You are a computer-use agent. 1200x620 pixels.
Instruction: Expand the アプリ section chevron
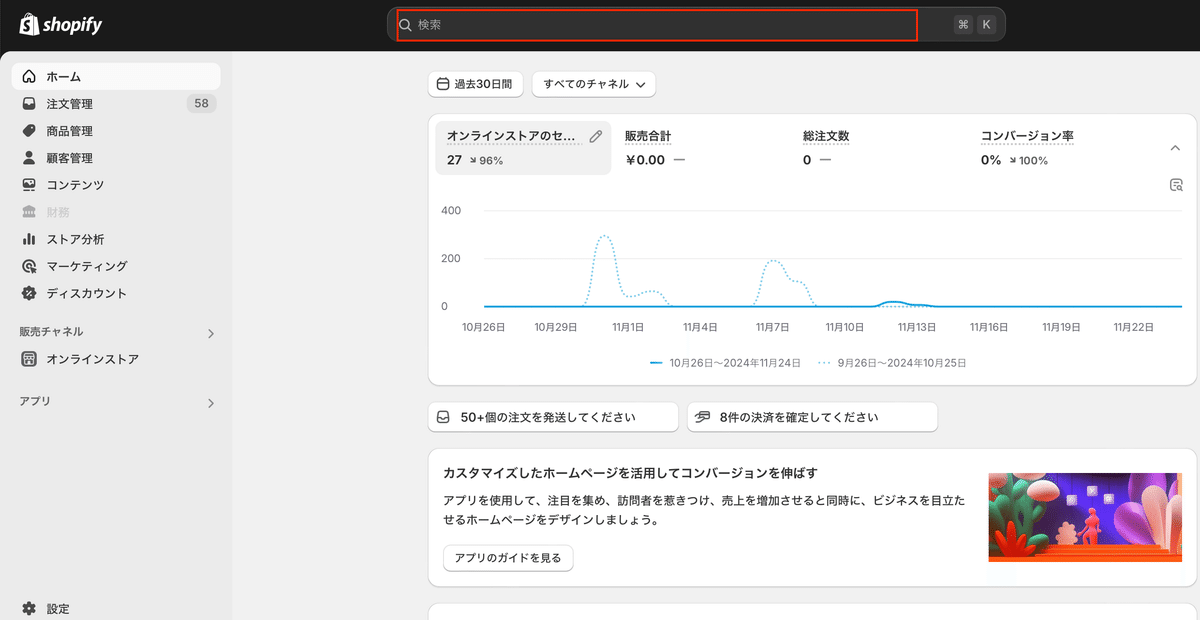210,403
